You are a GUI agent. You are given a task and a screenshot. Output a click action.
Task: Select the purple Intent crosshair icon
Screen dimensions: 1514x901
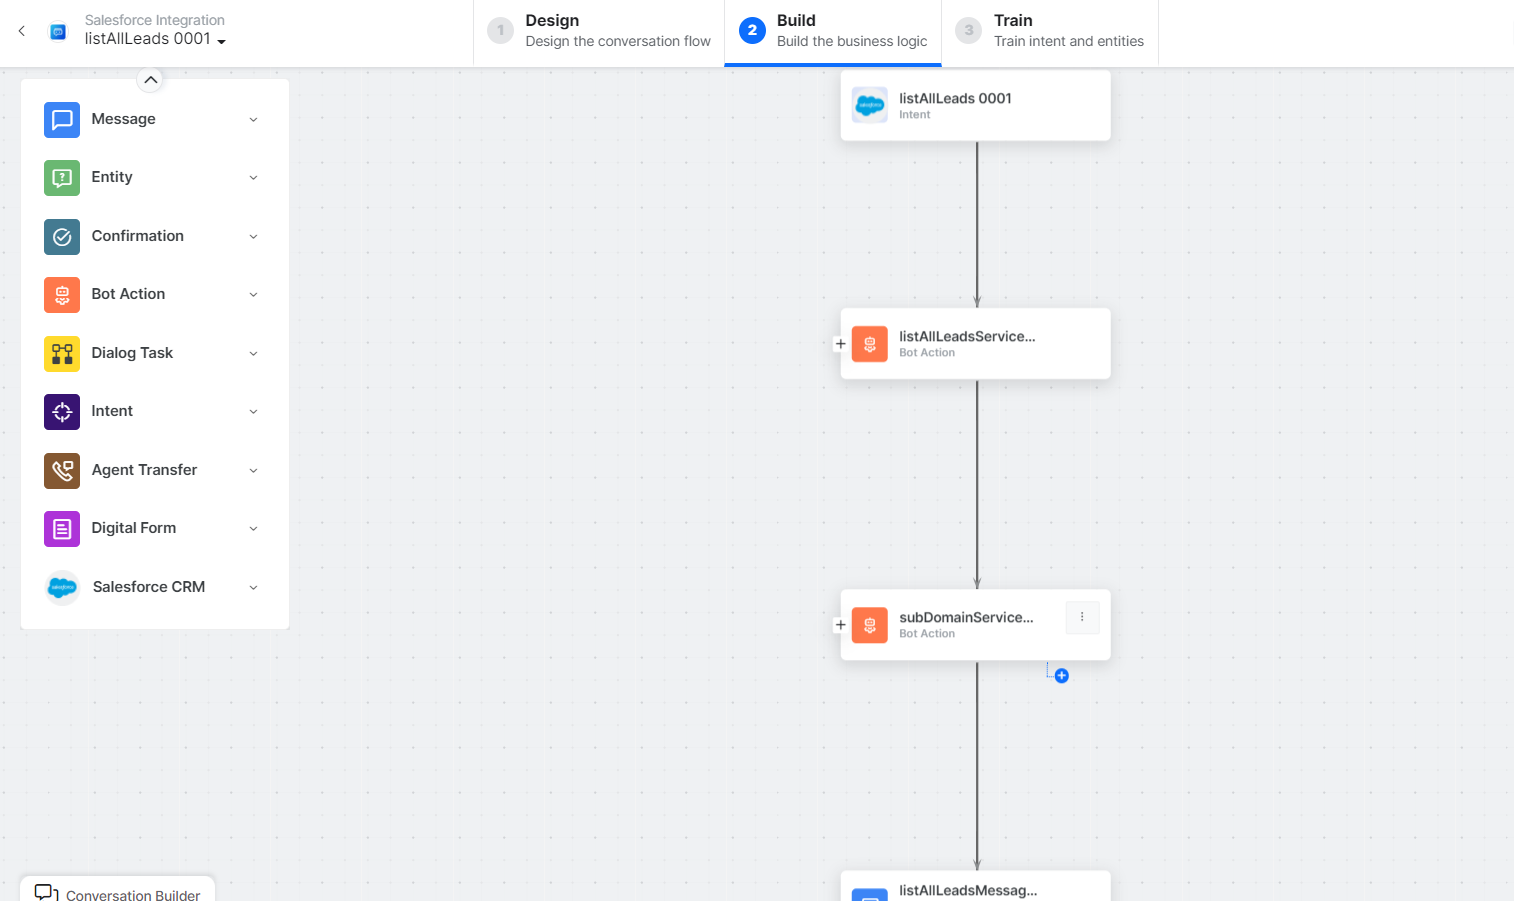62,412
